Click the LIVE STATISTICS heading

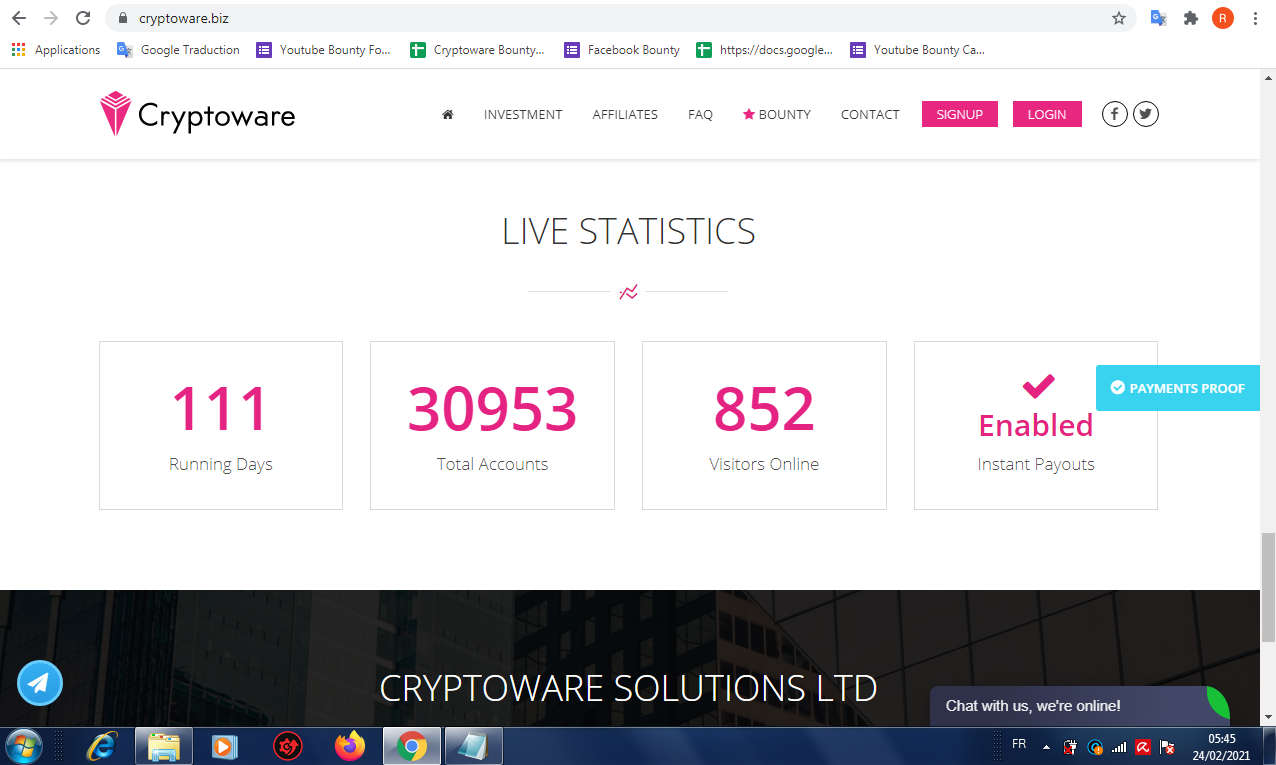click(x=628, y=232)
